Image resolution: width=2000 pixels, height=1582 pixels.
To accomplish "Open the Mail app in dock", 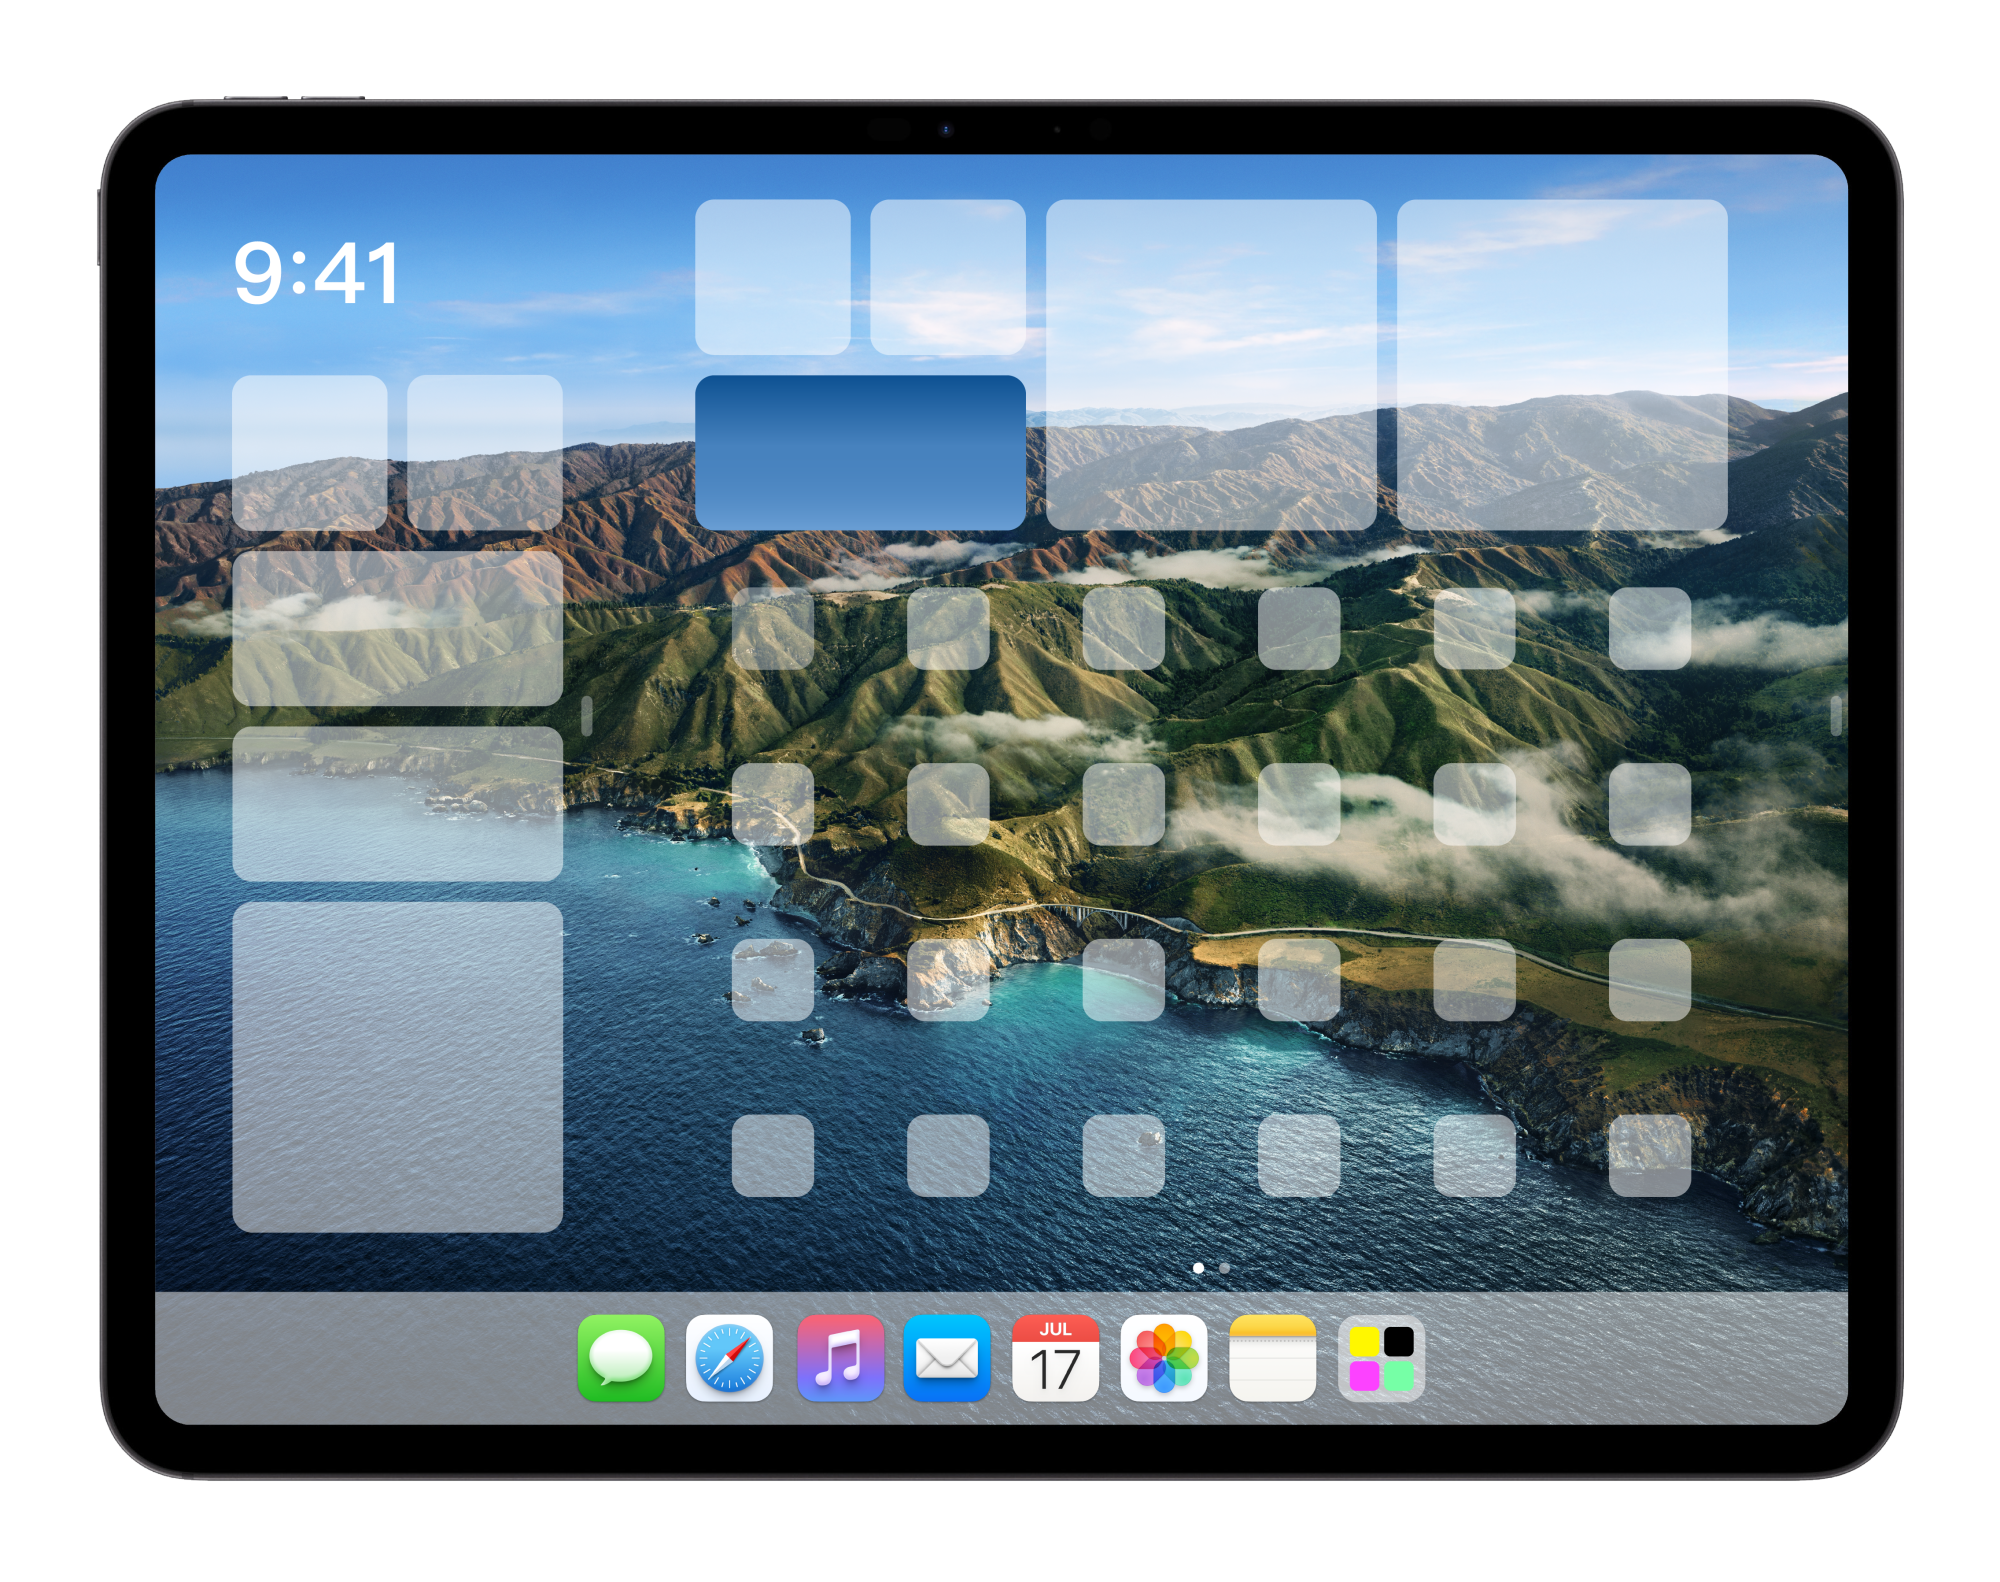I will click(946, 1358).
